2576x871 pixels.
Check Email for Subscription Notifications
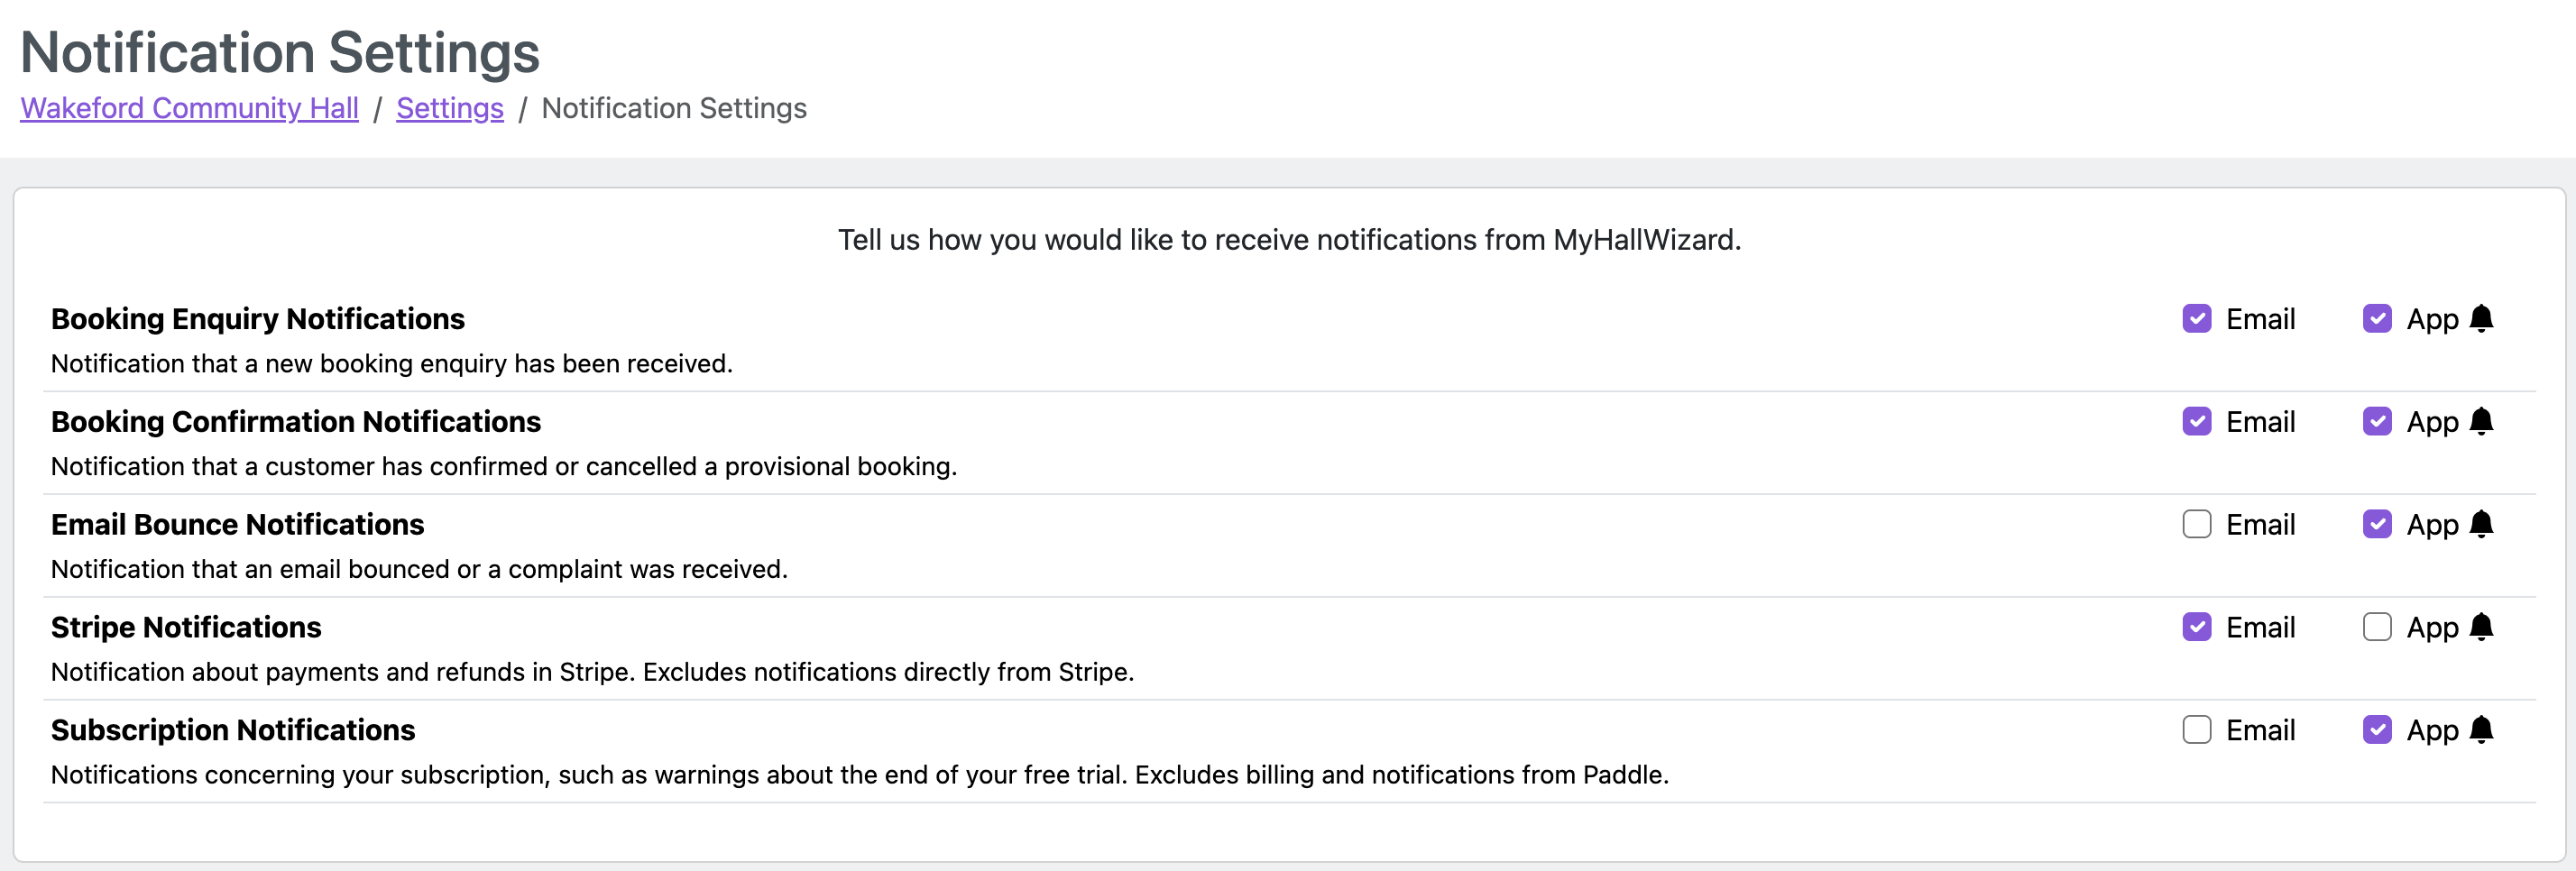(2197, 730)
